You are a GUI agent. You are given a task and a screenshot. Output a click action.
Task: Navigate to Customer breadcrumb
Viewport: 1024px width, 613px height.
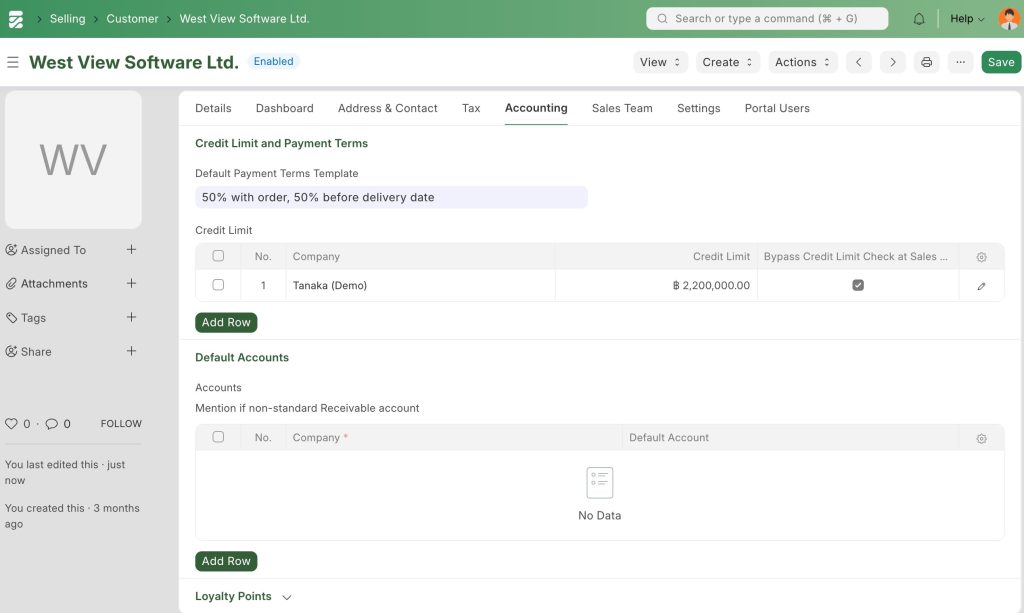click(x=132, y=19)
